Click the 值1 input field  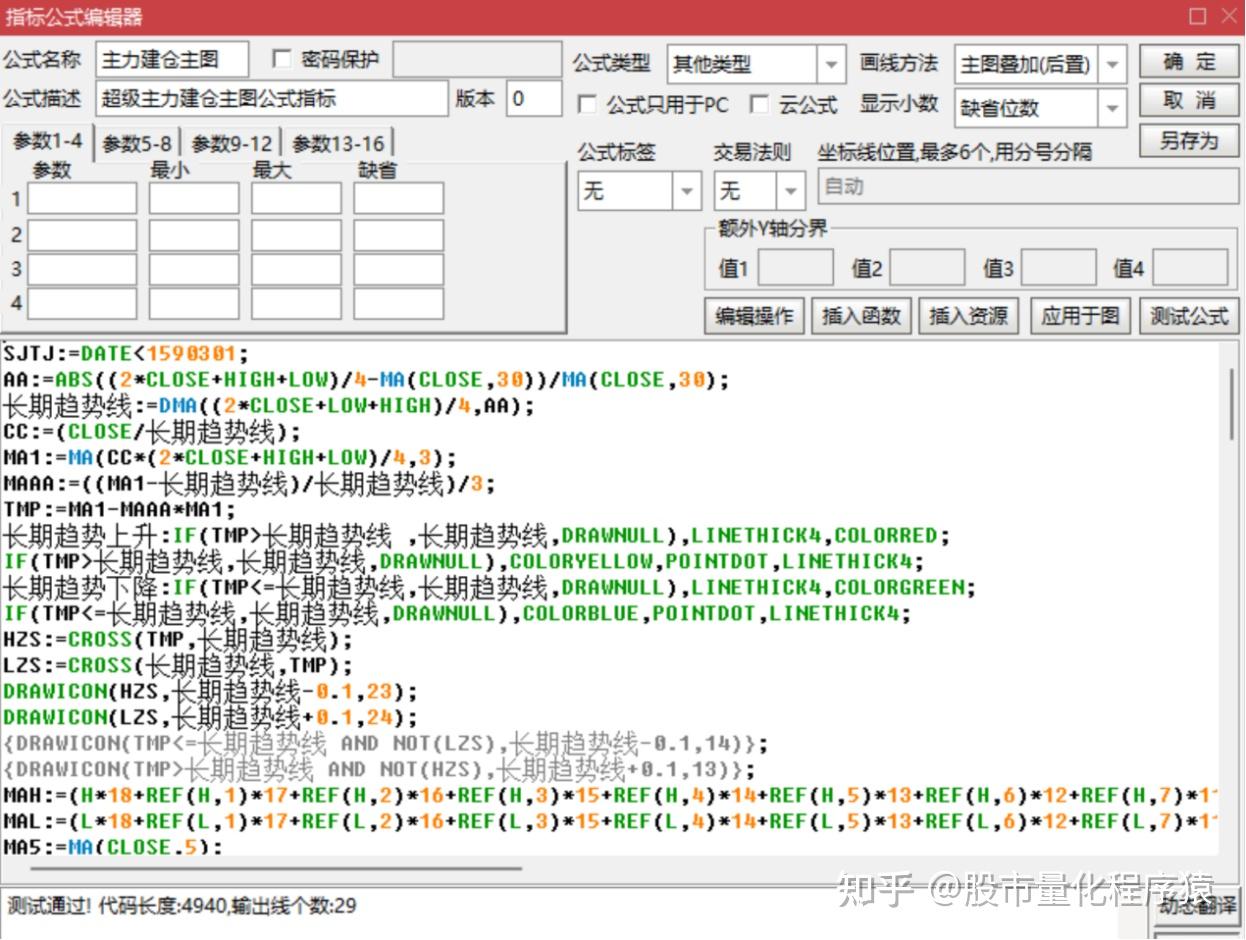point(795,268)
